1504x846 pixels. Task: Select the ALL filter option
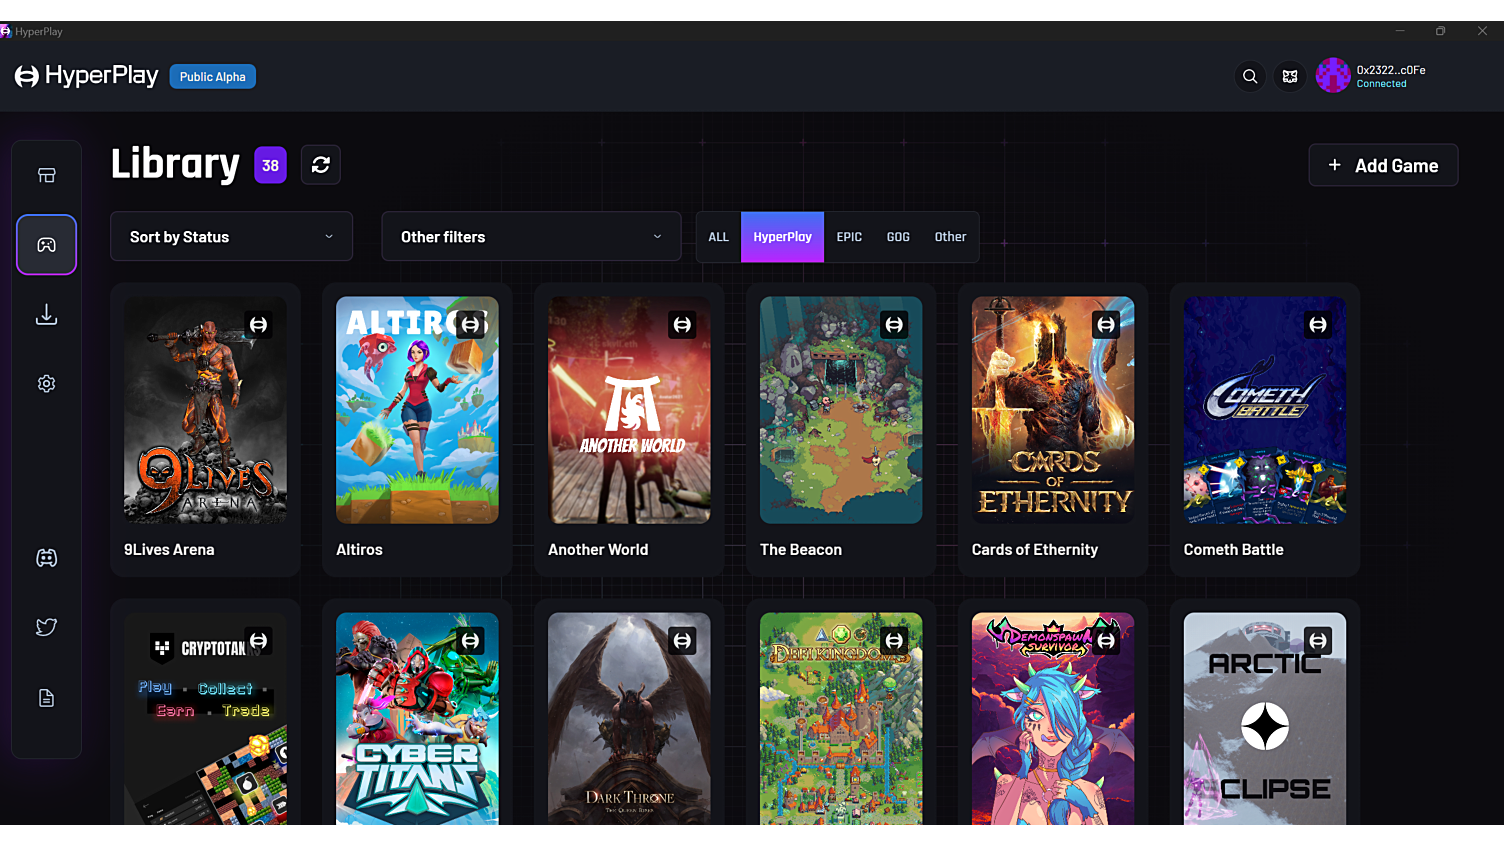(718, 237)
